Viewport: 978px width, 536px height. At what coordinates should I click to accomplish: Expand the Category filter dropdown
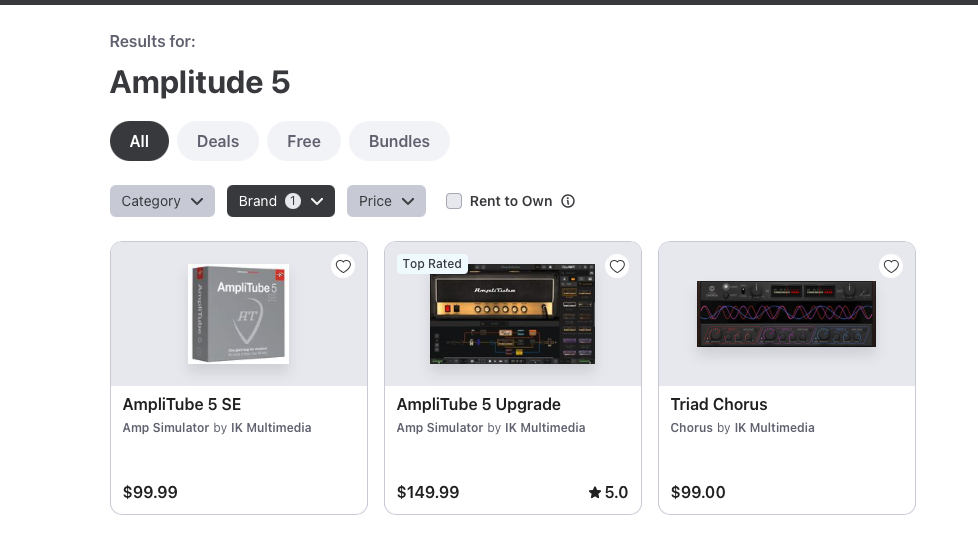tap(162, 201)
